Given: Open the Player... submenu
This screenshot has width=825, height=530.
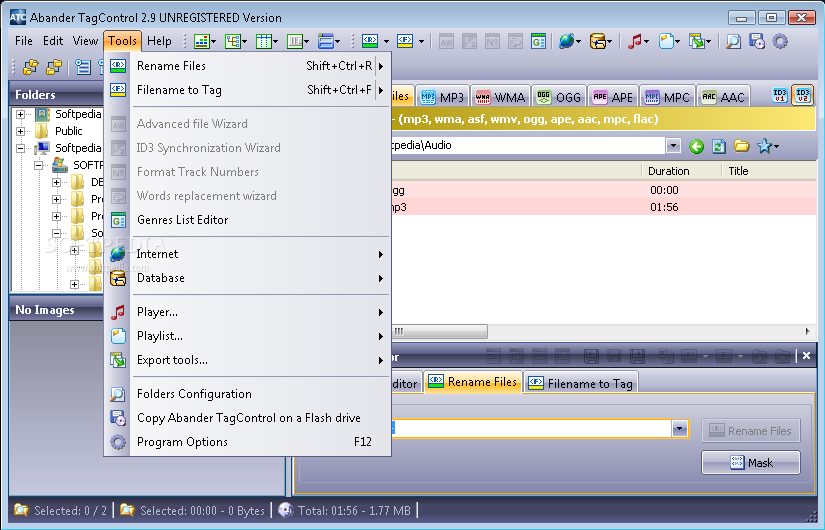Looking at the screenshot, I should [x=248, y=312].
